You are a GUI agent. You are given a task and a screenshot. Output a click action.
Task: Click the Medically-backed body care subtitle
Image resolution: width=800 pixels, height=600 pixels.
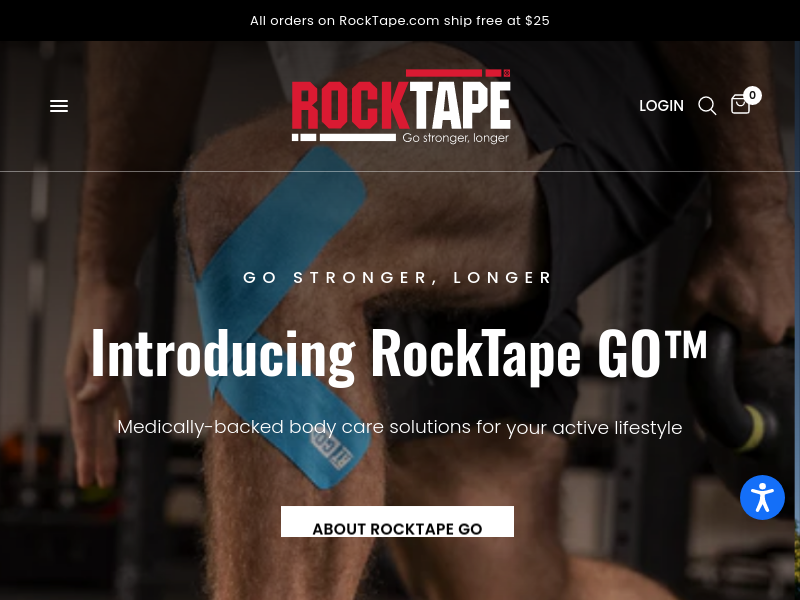tap(399, 427)
